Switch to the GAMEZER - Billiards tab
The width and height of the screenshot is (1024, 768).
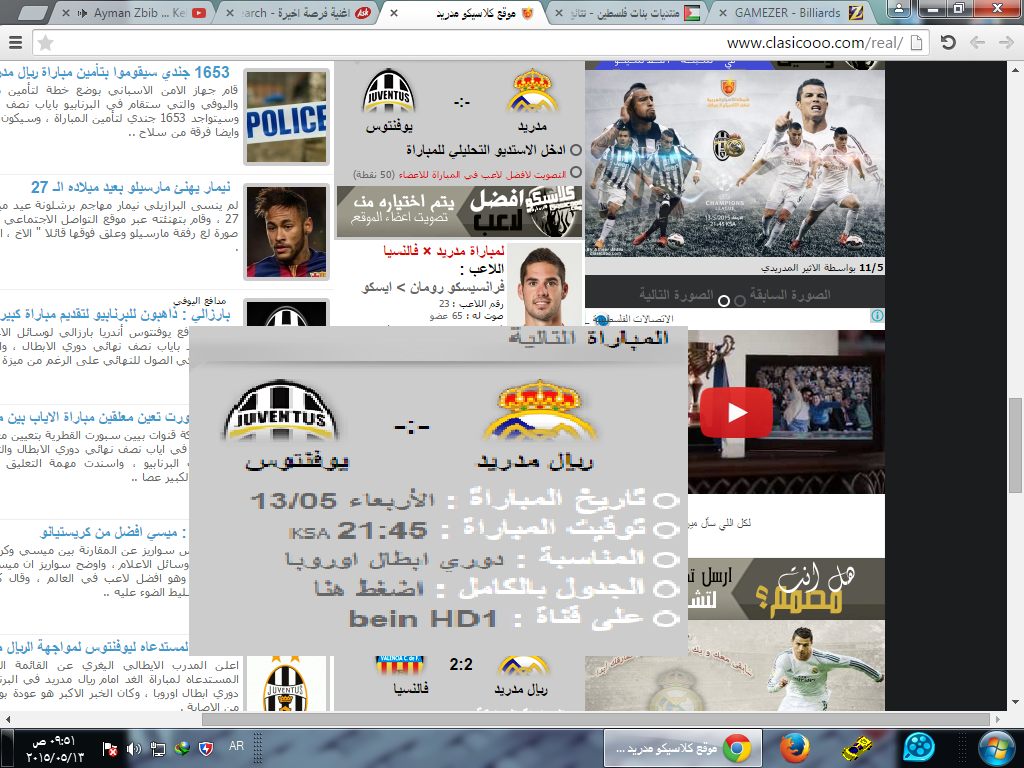click(792, 13)
